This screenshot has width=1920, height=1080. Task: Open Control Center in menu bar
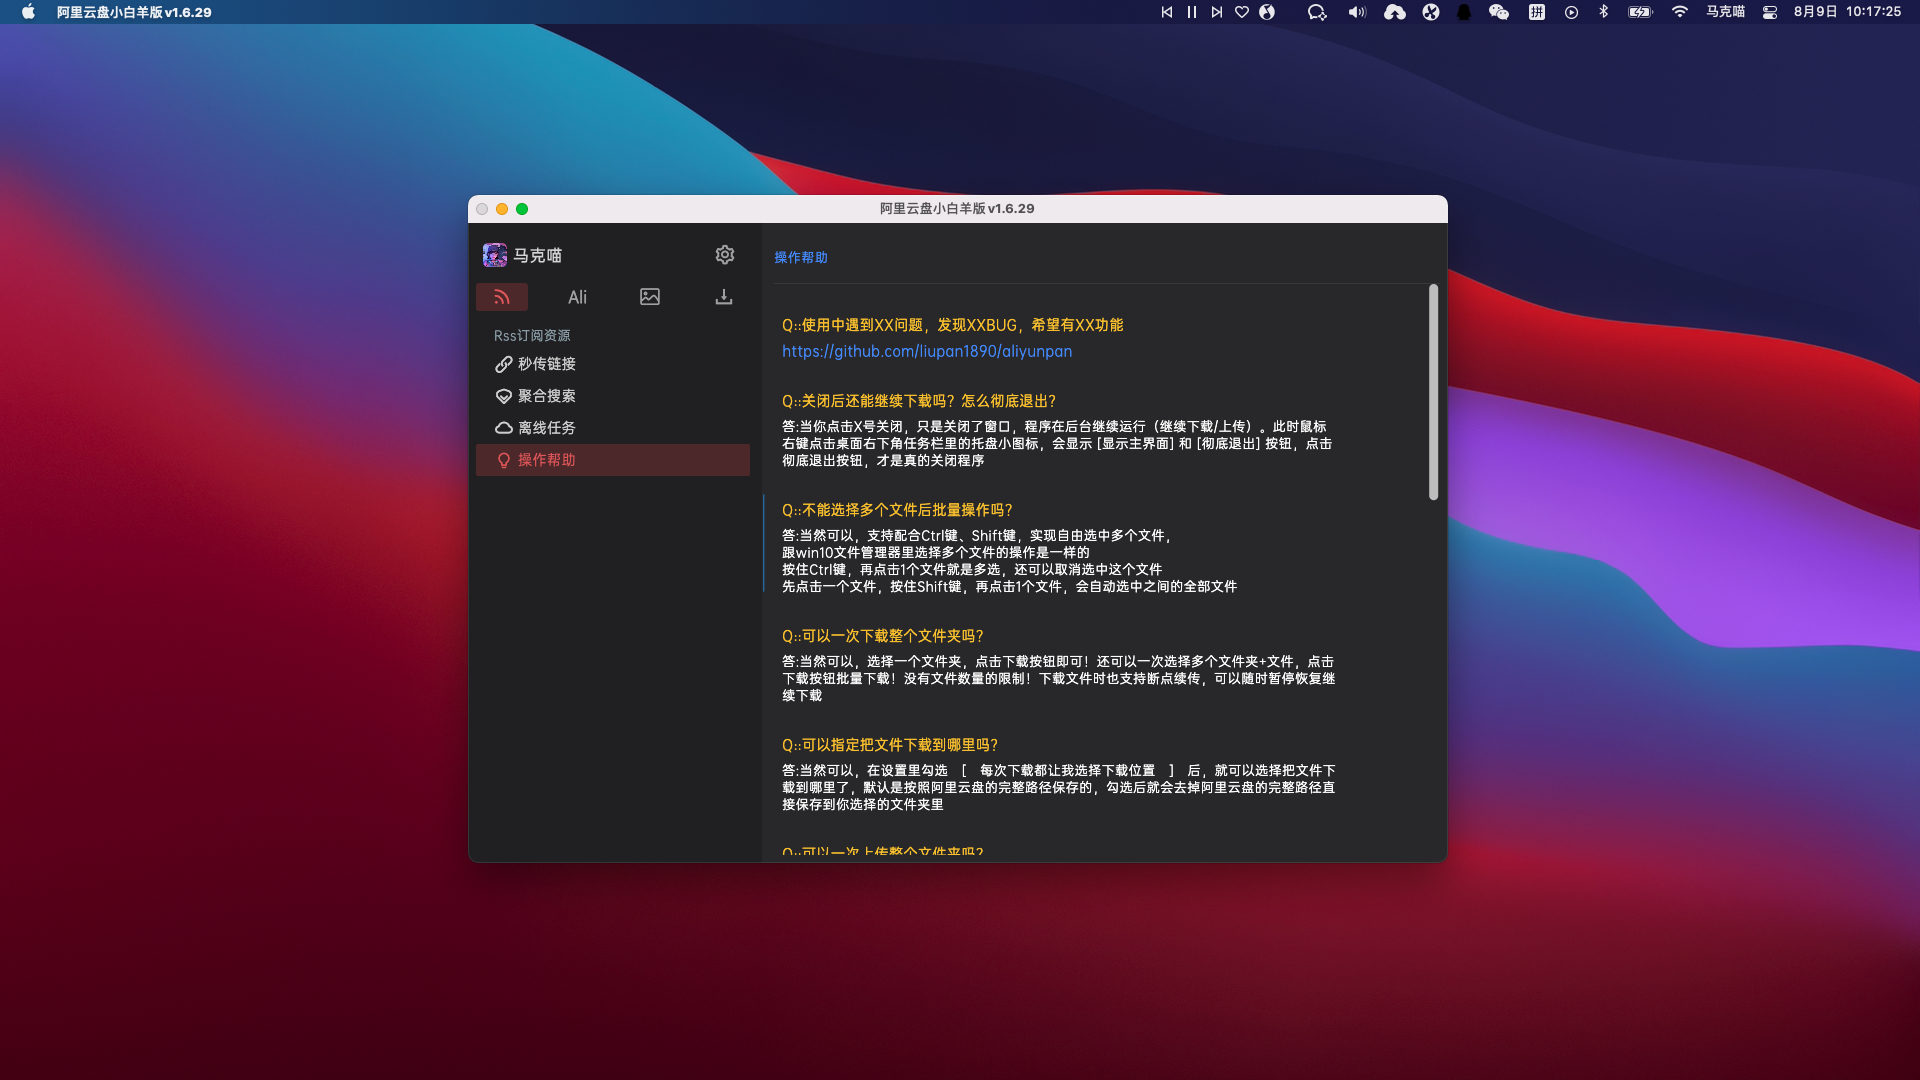[x=1769, y=12]
